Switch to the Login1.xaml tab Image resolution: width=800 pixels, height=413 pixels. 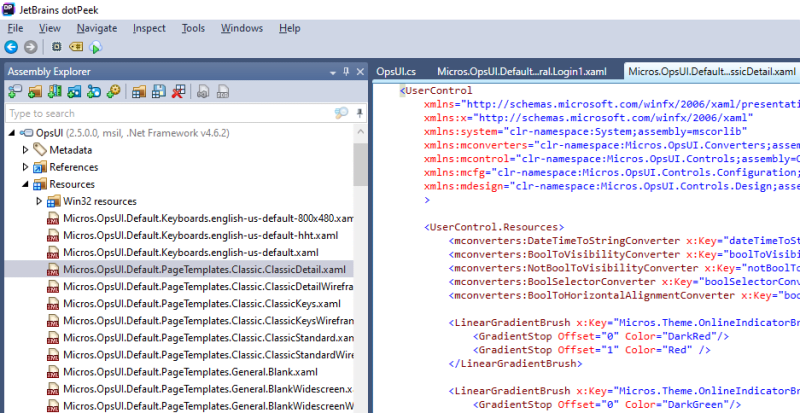click(x=522, y=71)
